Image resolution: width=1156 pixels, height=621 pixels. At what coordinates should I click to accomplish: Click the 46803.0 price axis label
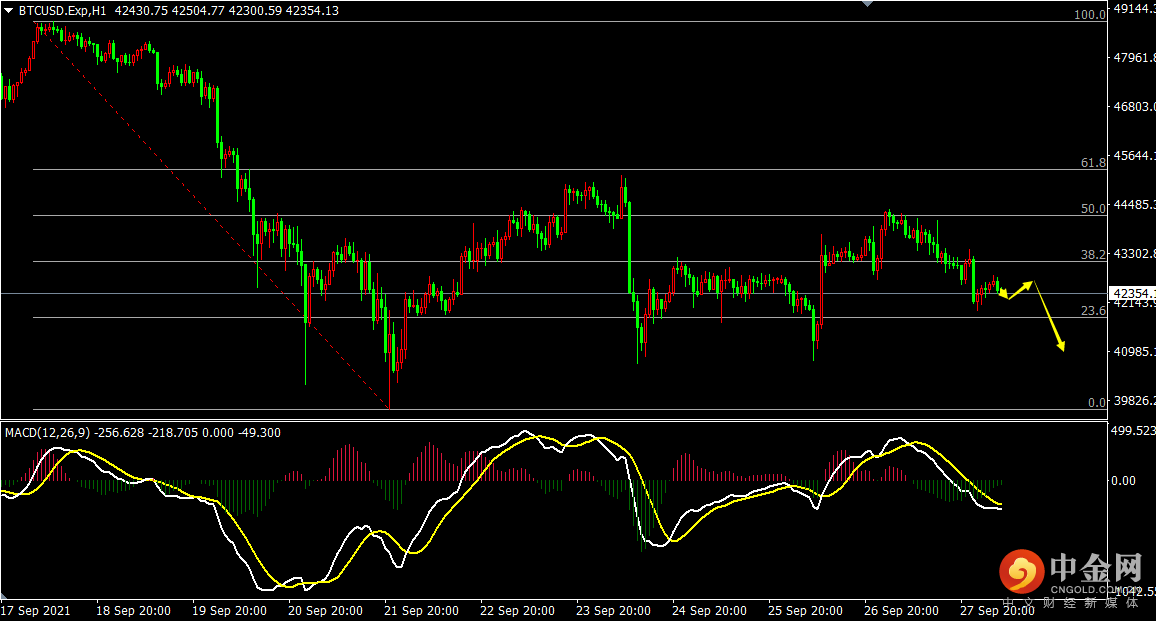(1134, 107)
